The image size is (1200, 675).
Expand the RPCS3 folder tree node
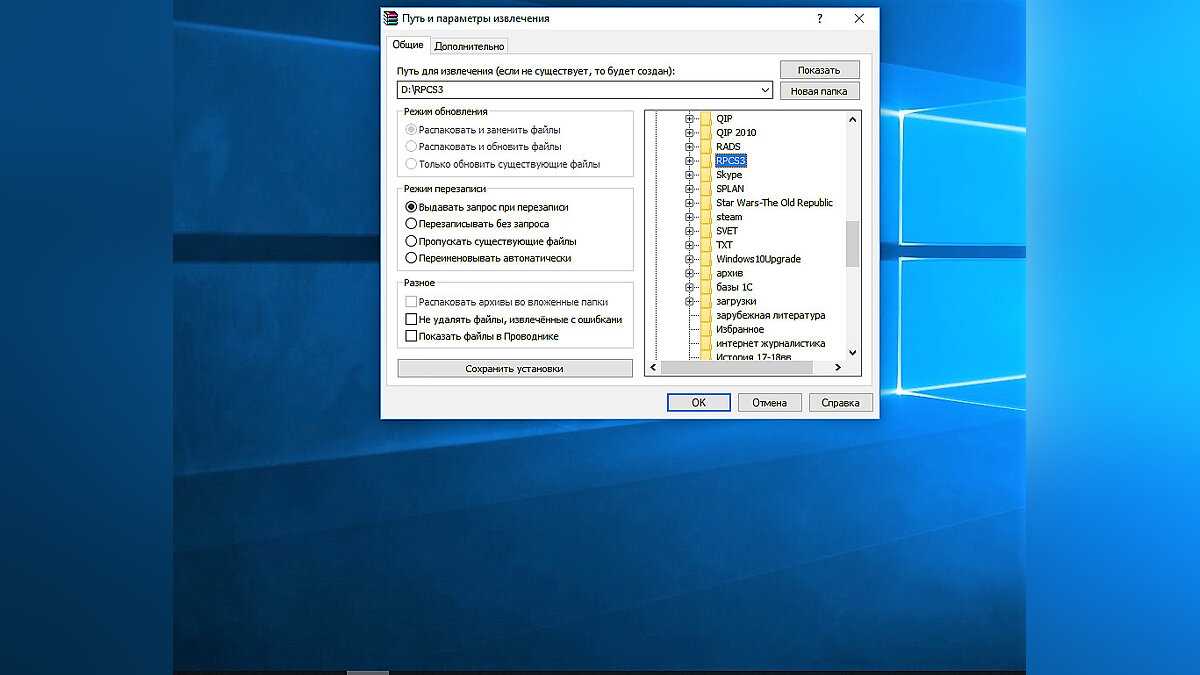[x=689, y=161]
